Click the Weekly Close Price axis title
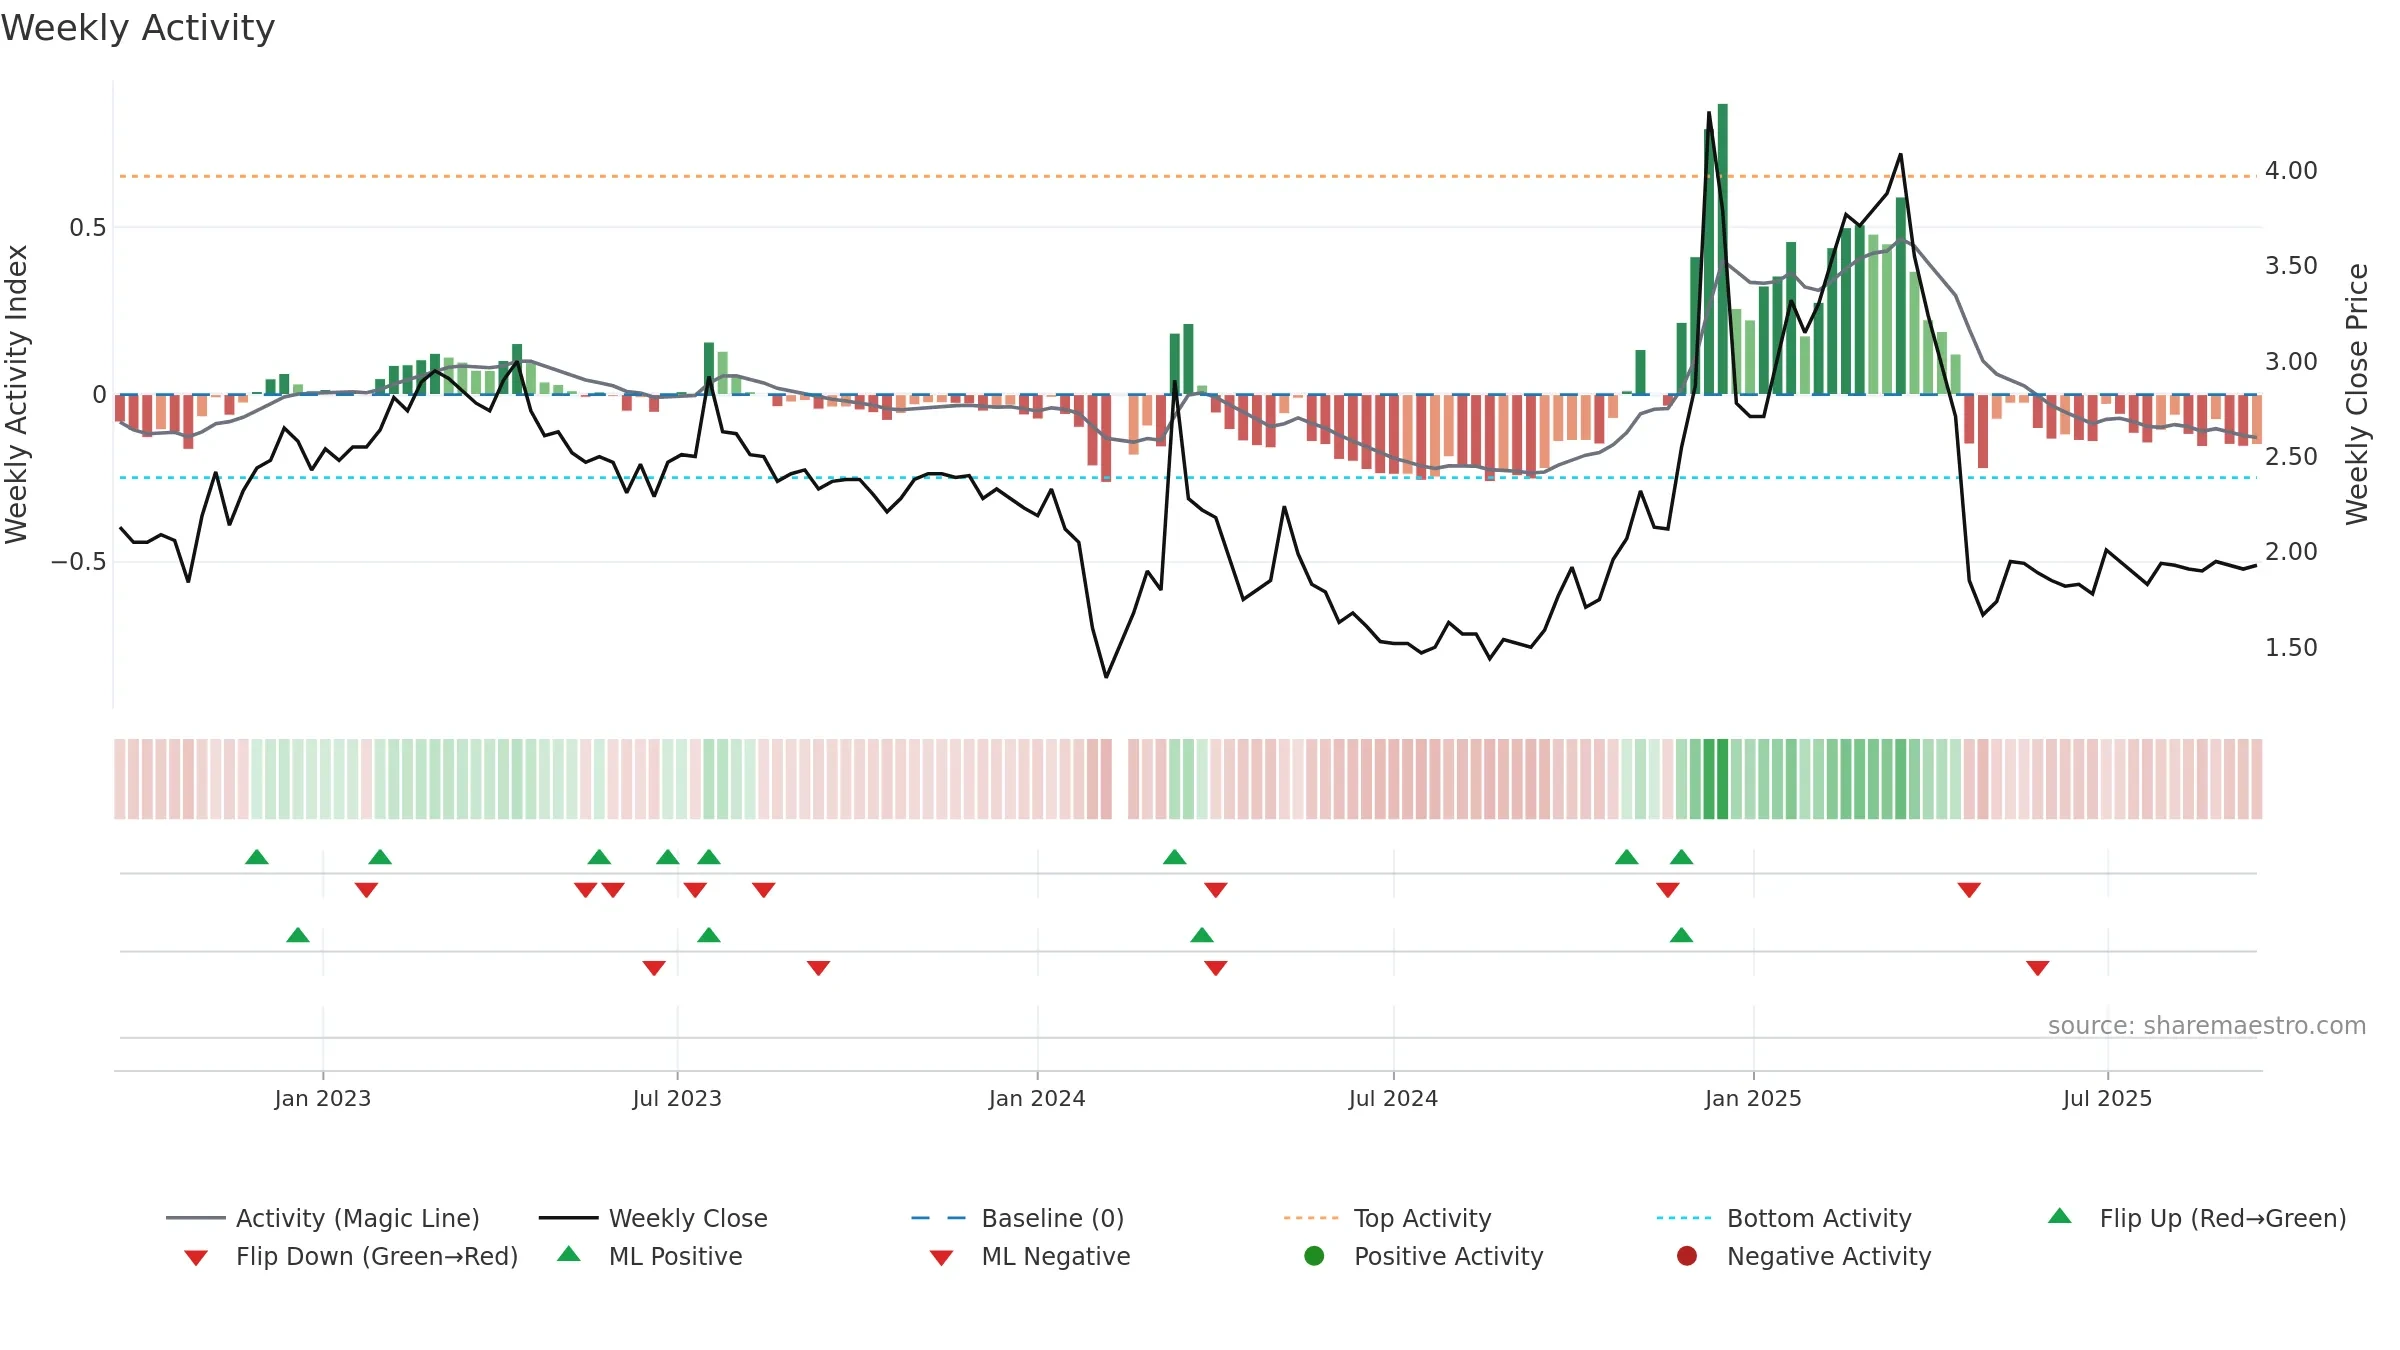The height and width of the screenshot is (1350, 2400). [2357, 394]
